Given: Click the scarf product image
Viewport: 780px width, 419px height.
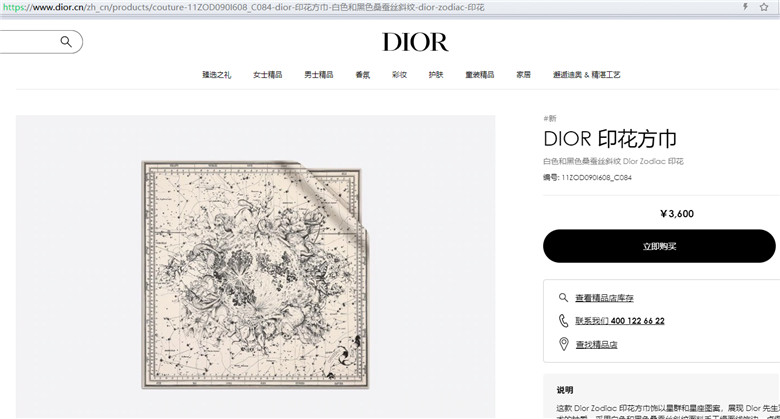Looking at the screenshot, I should [256, 275].
